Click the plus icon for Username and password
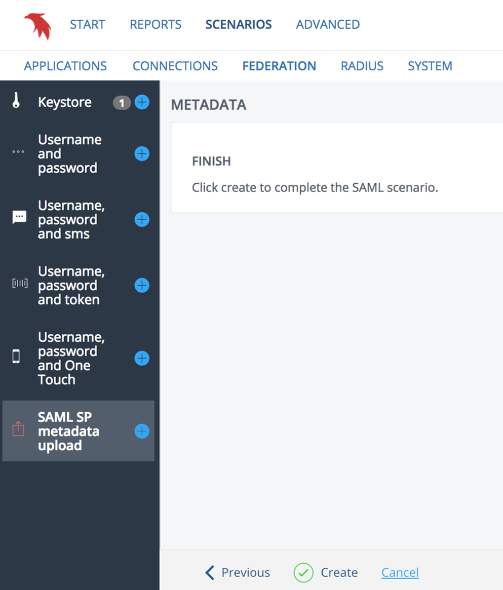Image resolution: width=503 pixels, height=590 pixels. (x=142, y=154)
